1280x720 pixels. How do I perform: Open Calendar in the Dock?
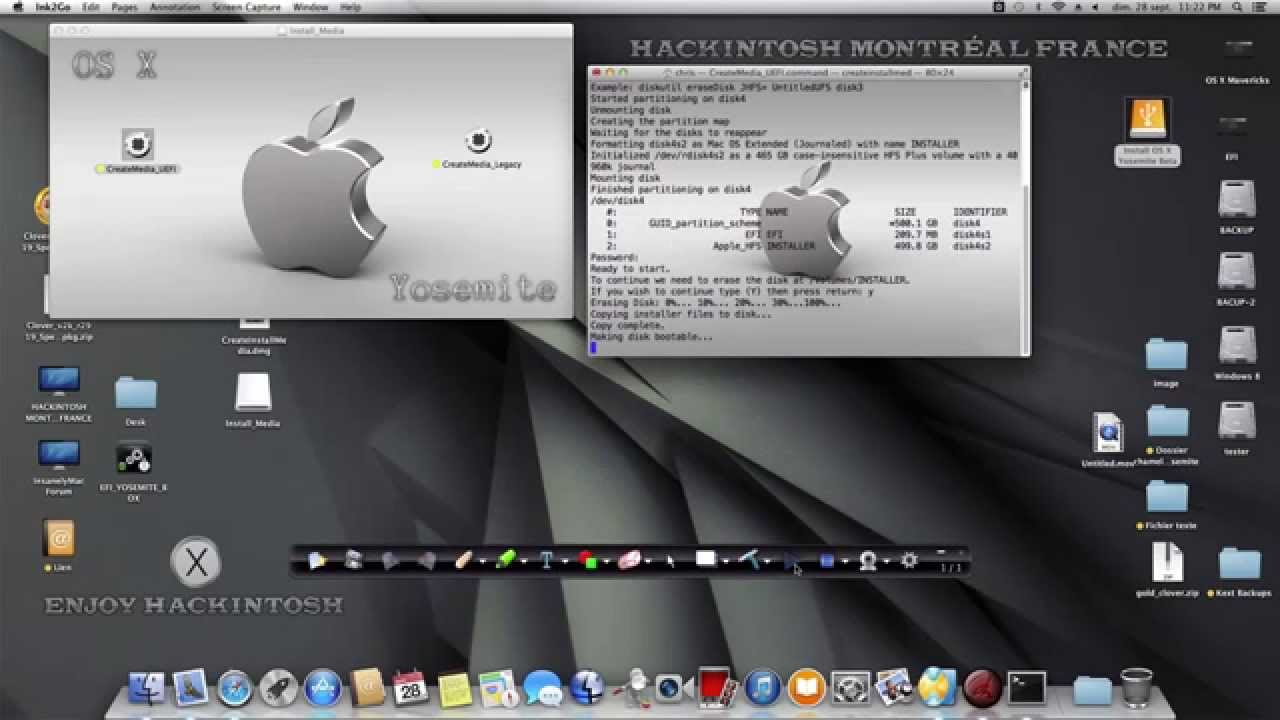click(x=410, y=688)
